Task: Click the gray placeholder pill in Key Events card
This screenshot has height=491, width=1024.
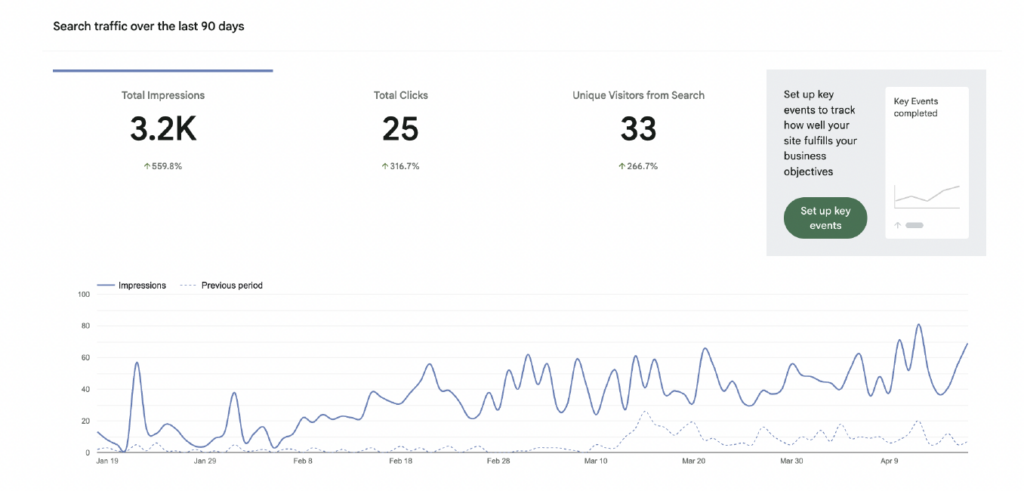Action: tap(914, 225)
